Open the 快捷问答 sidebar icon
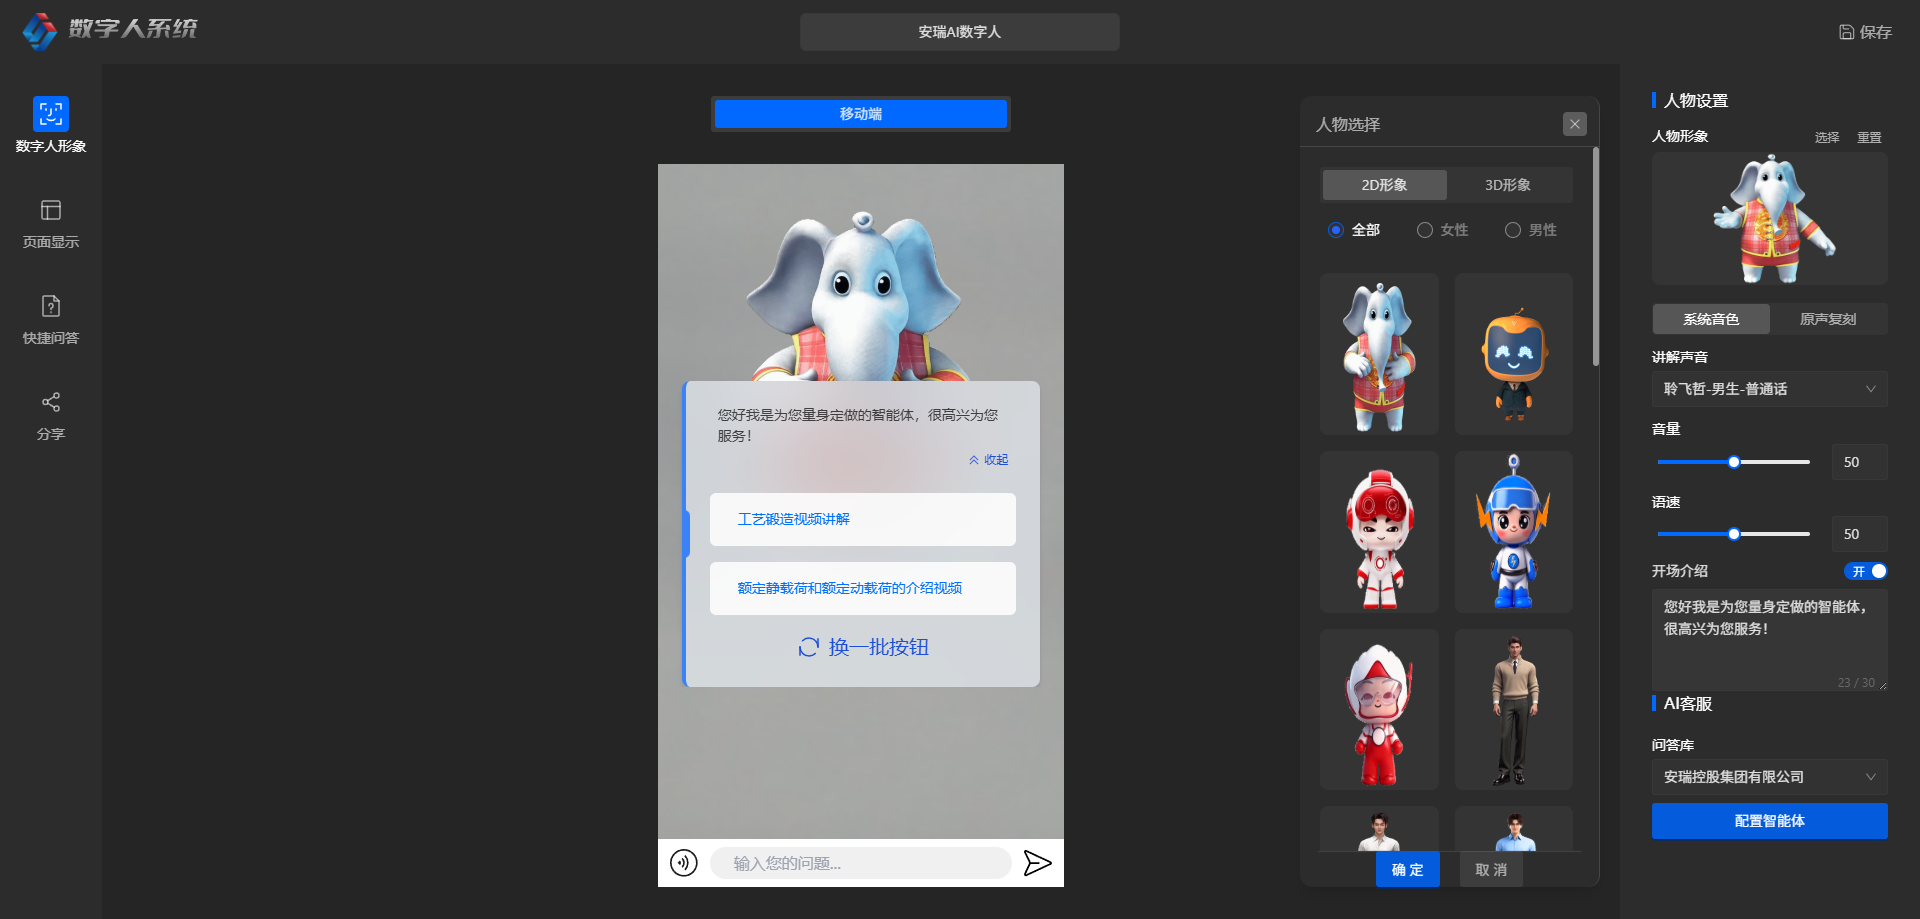This screenshot has width=1920, height=919. [51, 306]
